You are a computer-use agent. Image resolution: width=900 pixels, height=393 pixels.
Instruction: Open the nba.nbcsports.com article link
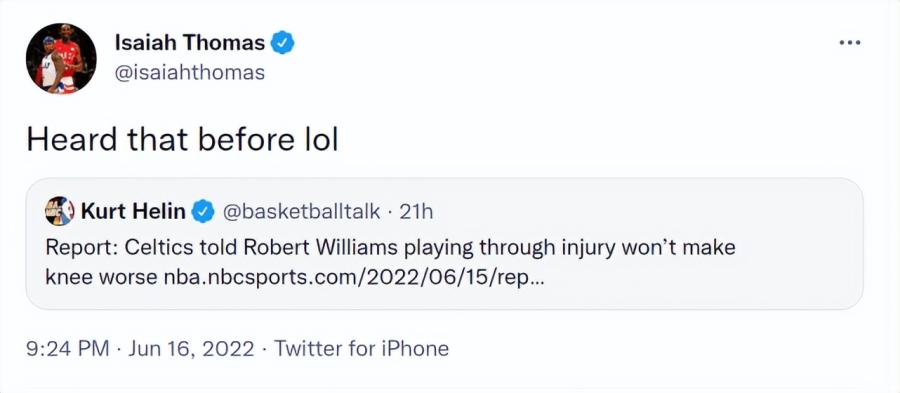(352, 278)
